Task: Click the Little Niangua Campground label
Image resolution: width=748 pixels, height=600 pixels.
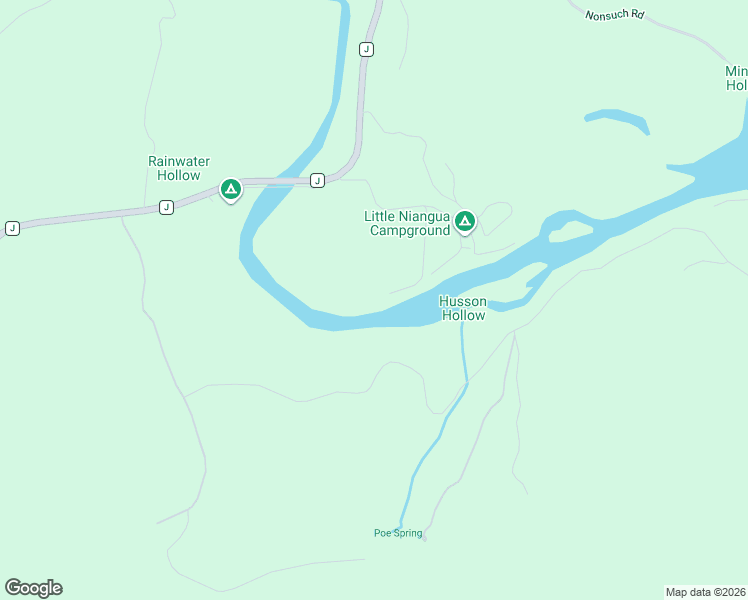Action: coord(407,223)
